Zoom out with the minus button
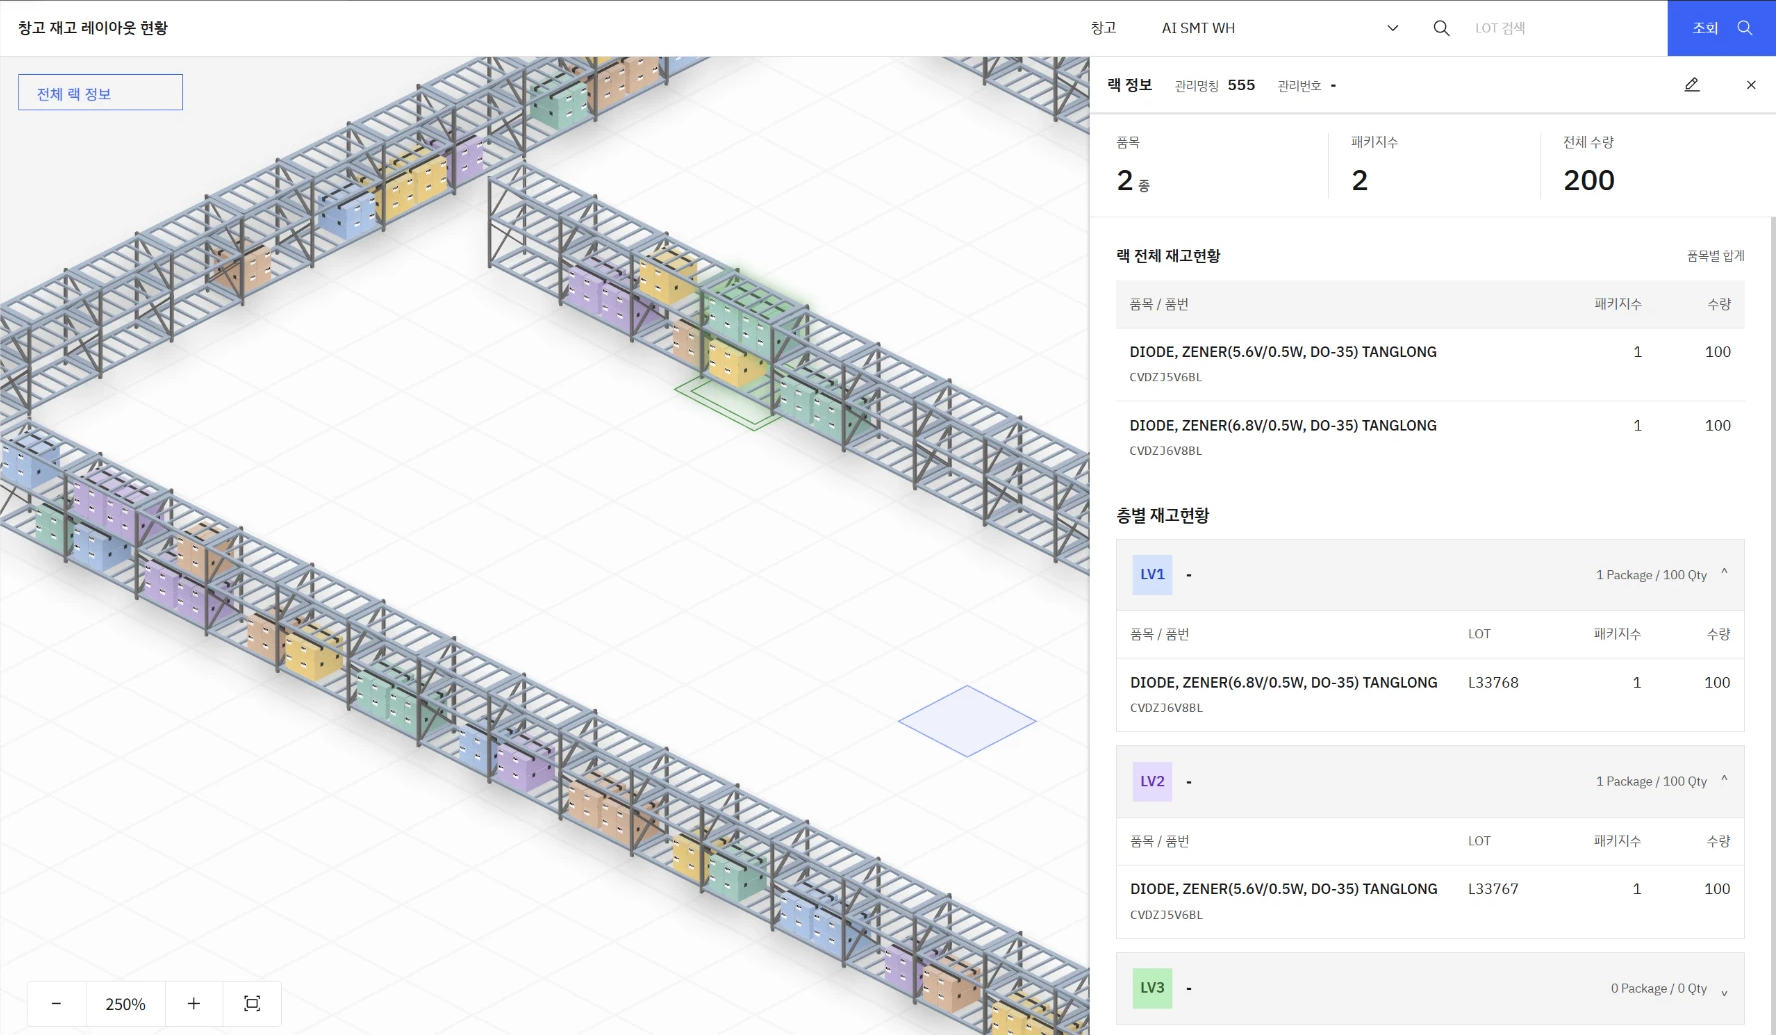Viewport: 1776px width, 1035px height. (56, 1003)
